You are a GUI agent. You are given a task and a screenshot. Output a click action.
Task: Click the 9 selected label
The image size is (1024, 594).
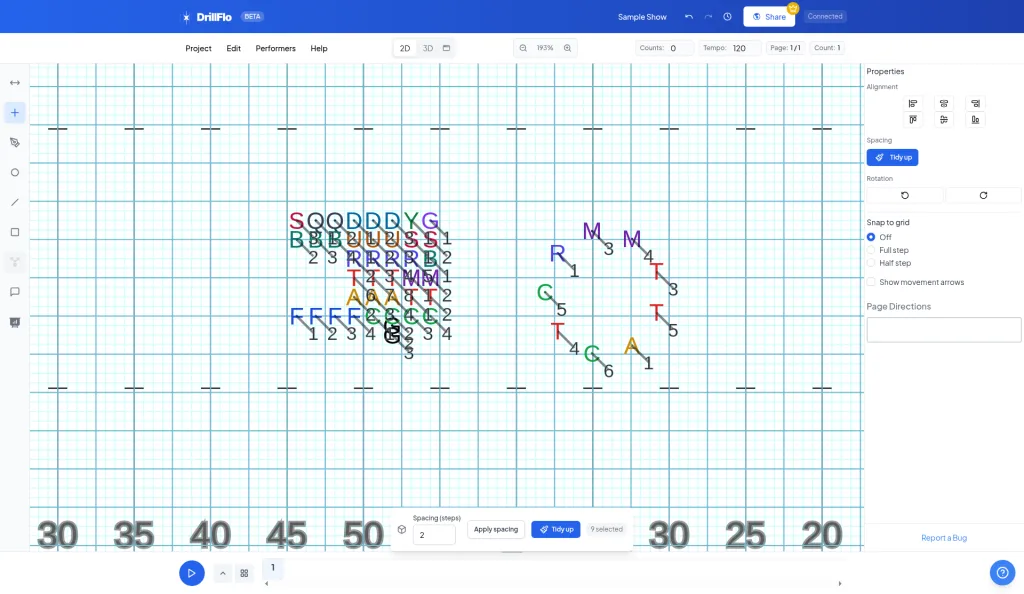(607, 529)
